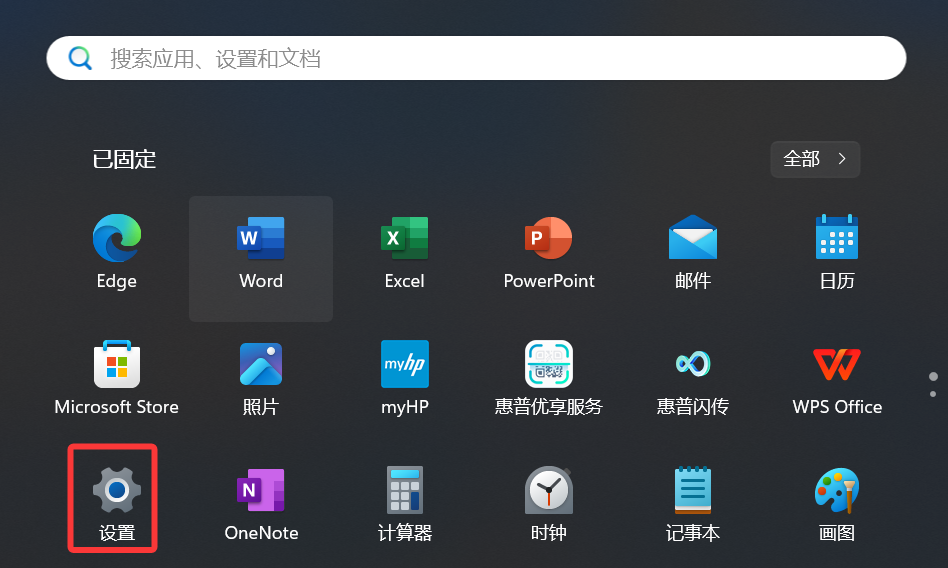The image size is (948, 568).
Task: Open the 邮件 mail app
Action: click(692, 253)
